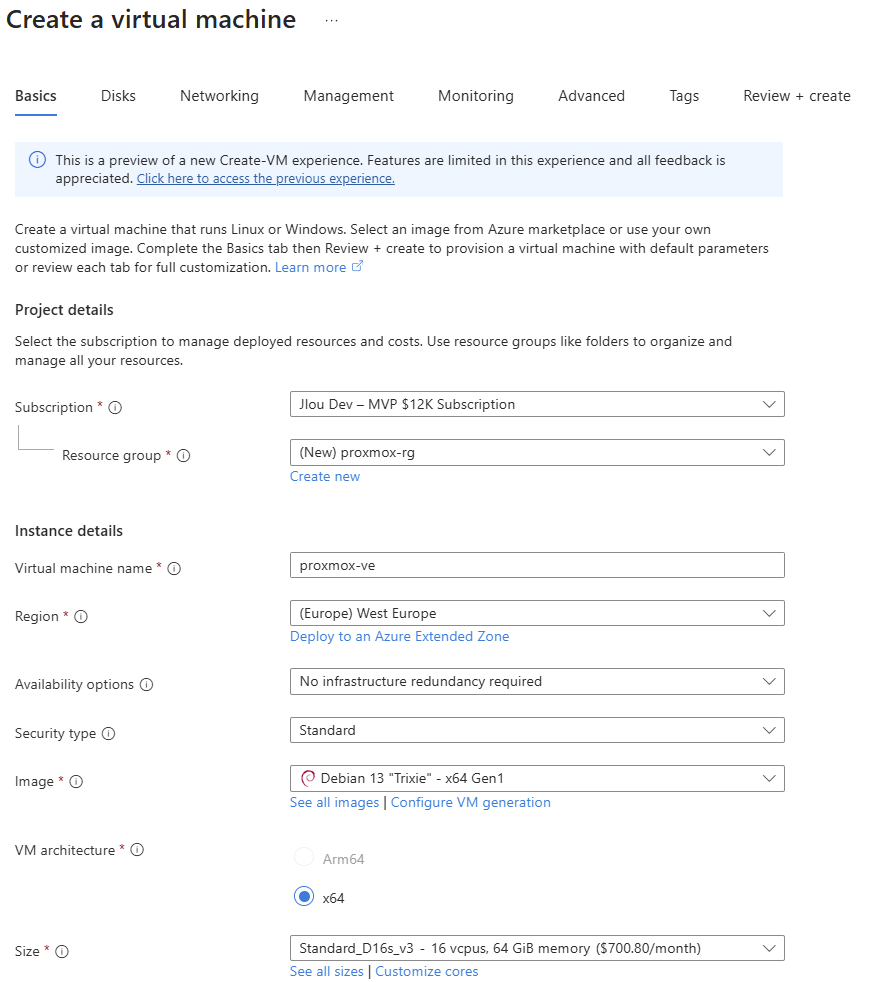Click the See all sizes link

pos(327,971)
